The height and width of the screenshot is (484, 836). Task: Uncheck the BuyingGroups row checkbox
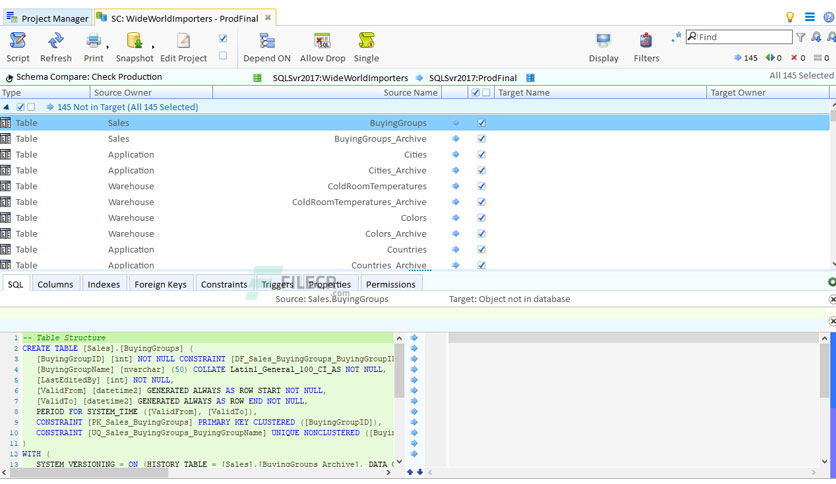(x=481, y=123)
